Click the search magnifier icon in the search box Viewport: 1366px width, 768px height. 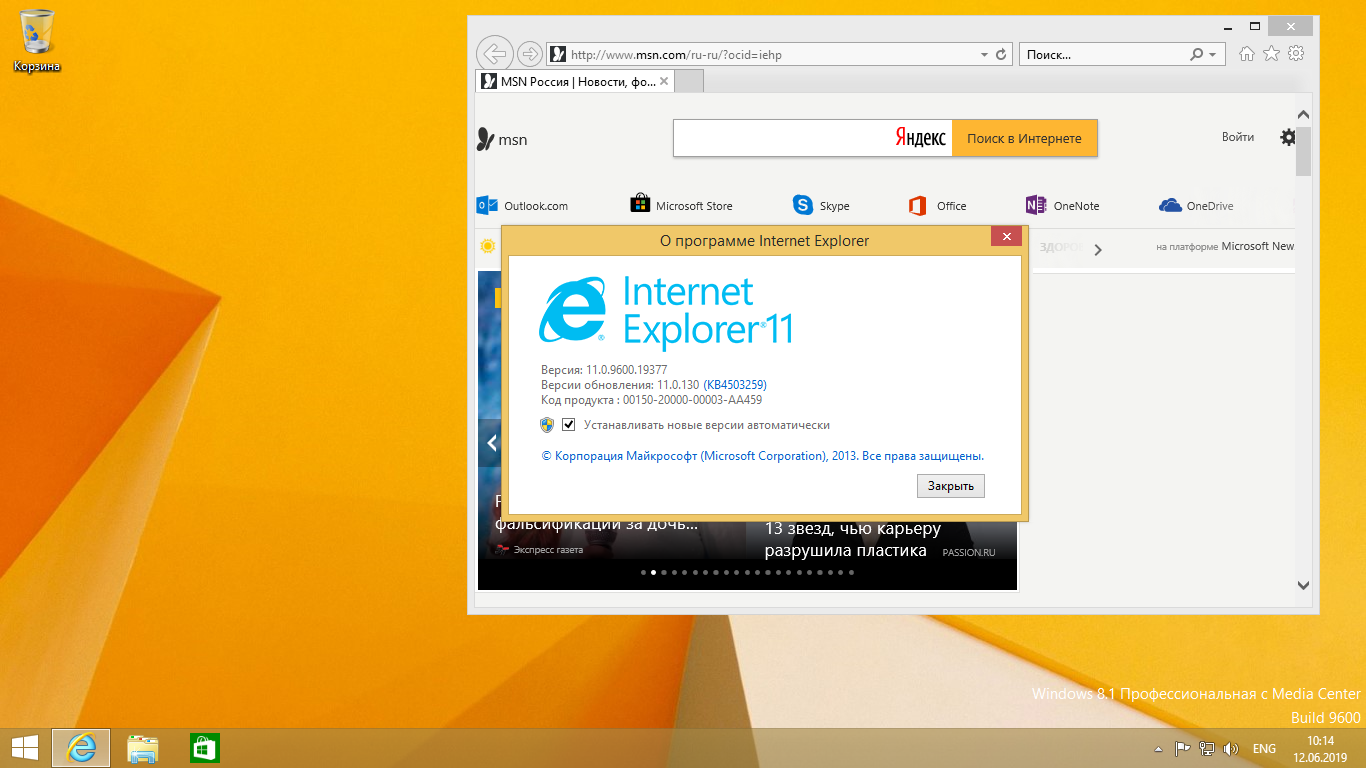click(x=1197, y=54)
